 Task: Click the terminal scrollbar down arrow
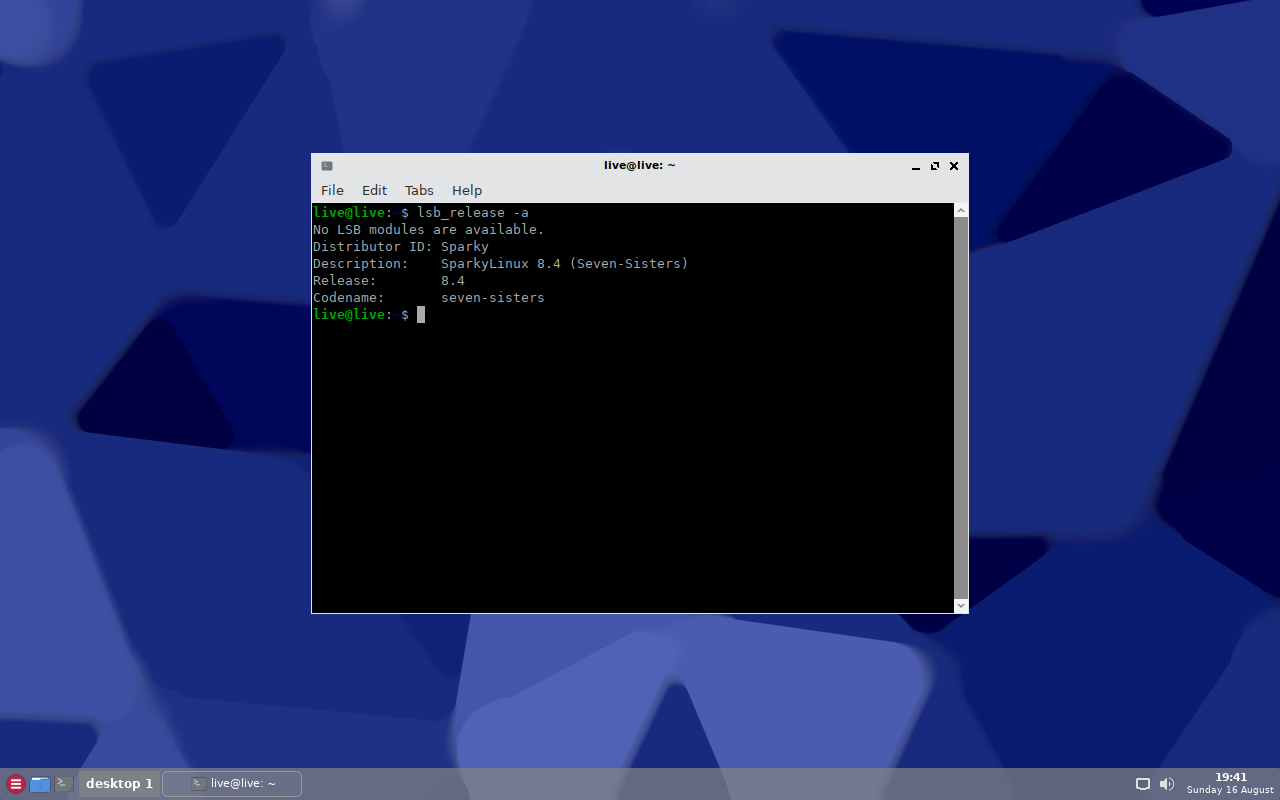click(961, 606)
